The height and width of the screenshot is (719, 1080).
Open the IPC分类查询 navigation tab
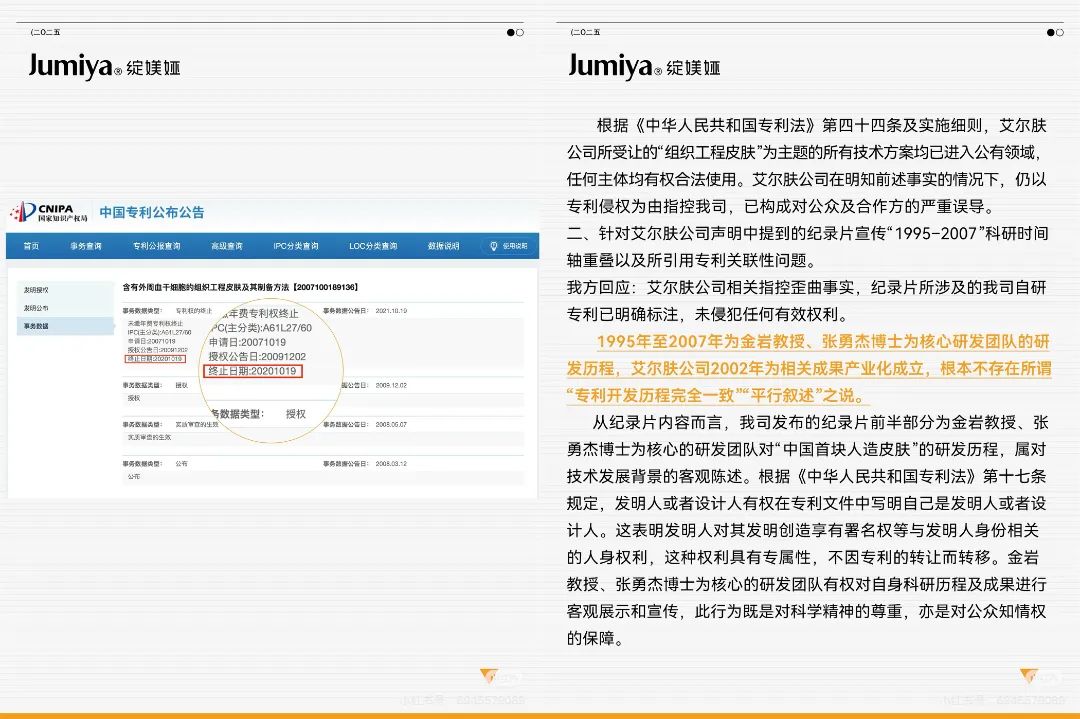click(x=295, y=246)
